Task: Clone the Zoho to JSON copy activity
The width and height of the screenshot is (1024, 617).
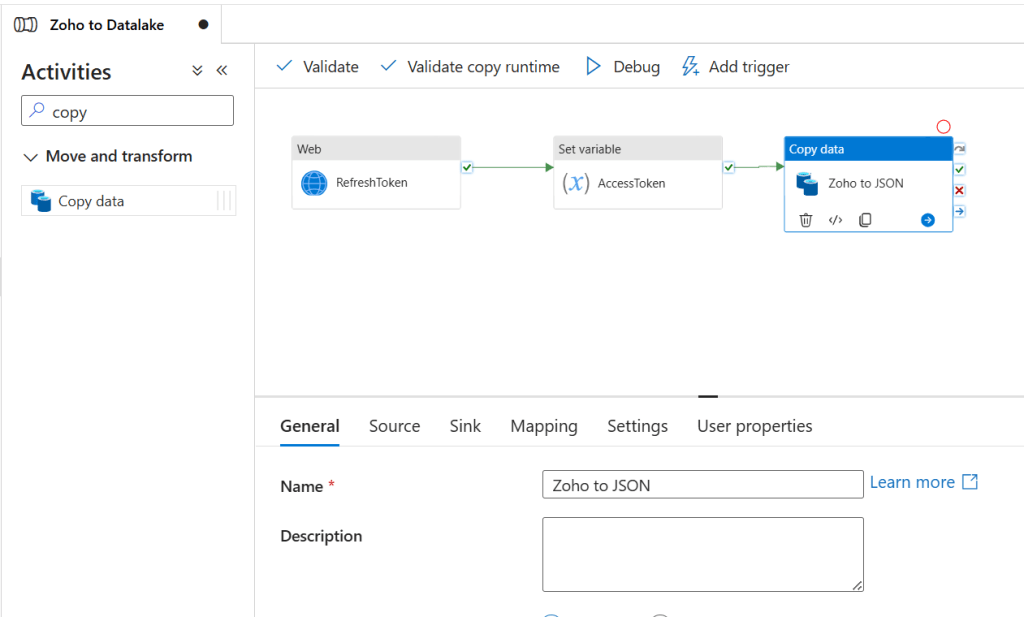Action: (865, 220)
